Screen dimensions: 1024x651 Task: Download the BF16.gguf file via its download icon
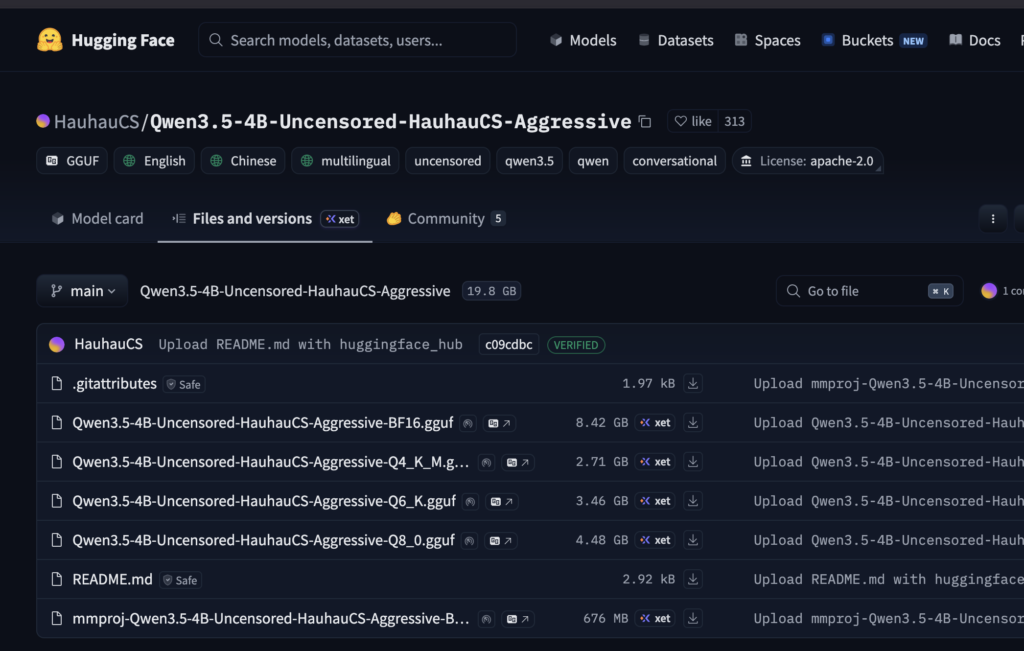point(692,423)
